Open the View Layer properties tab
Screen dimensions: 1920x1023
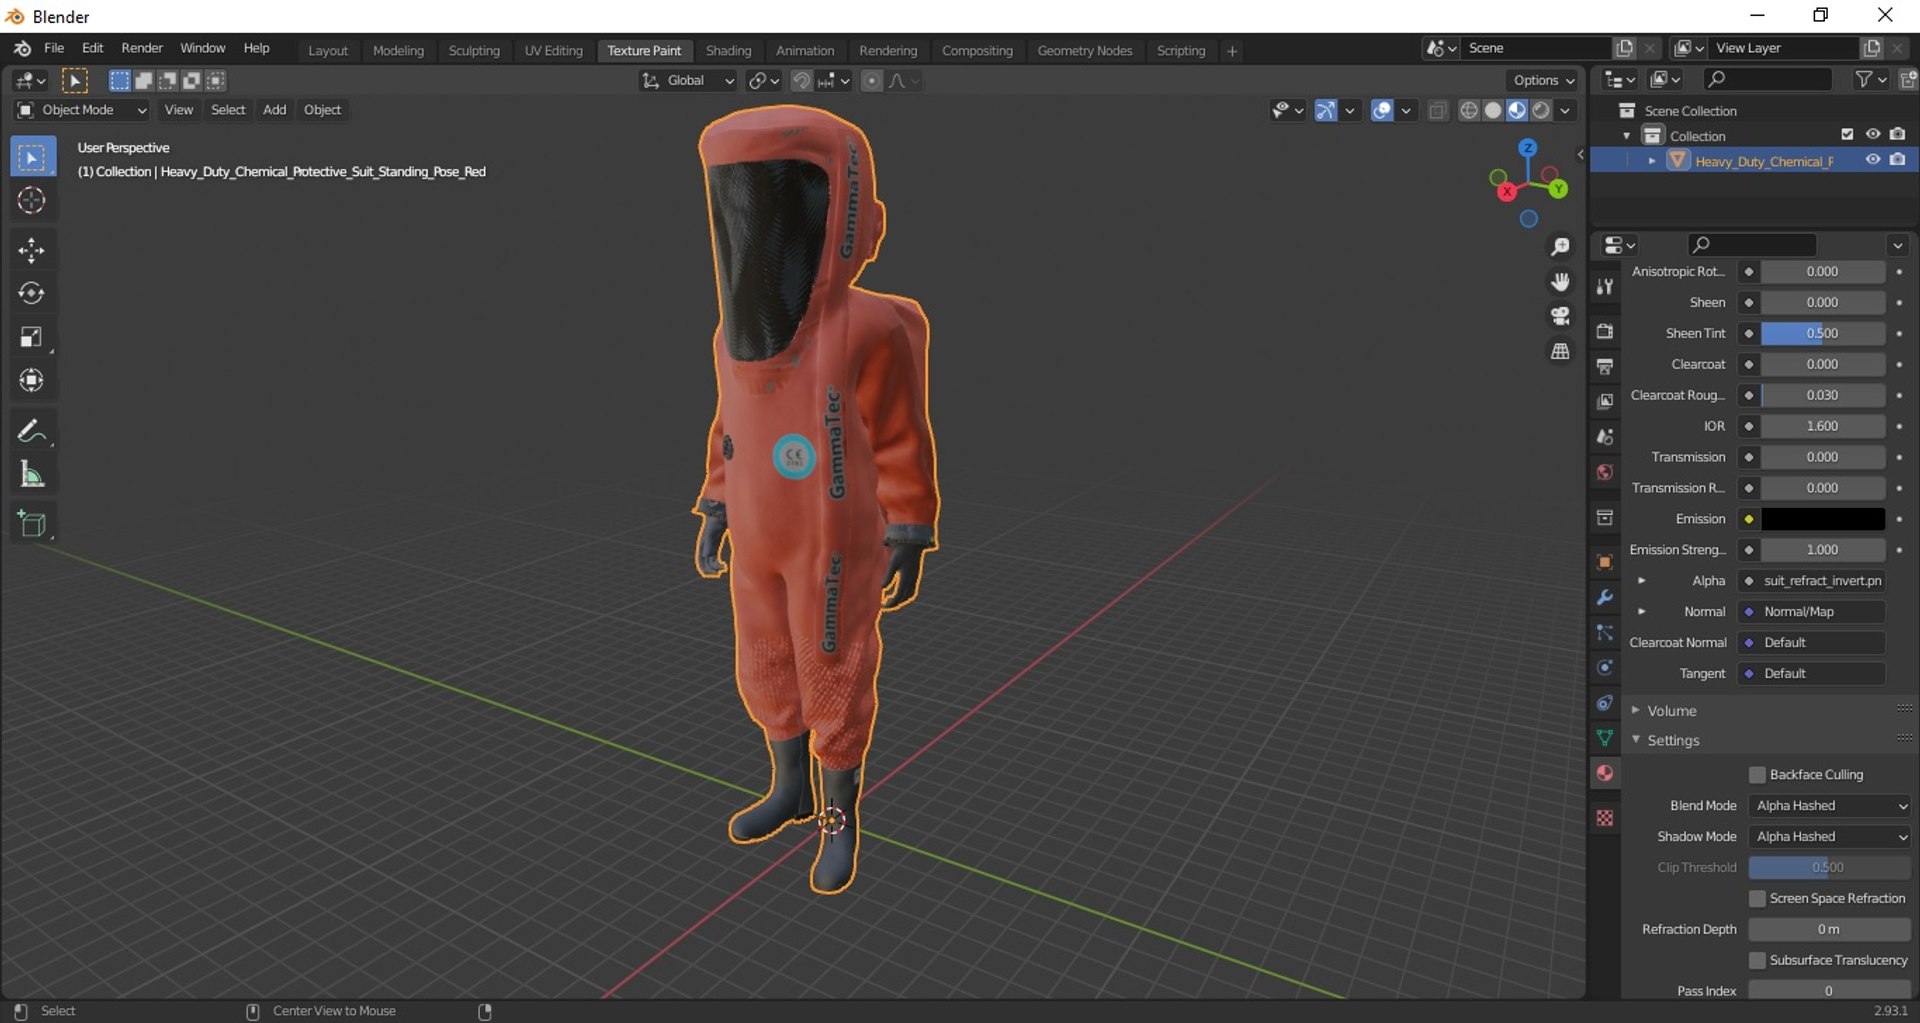pos(1605,402)
